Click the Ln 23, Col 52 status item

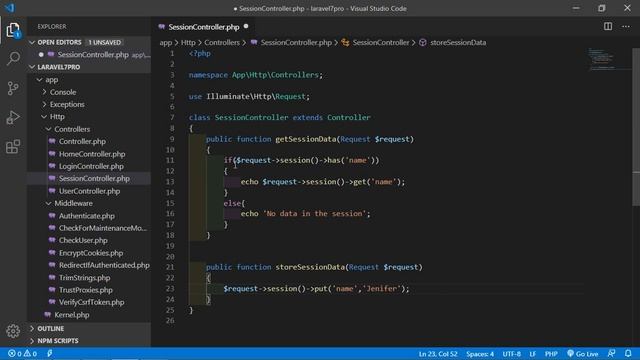click(x=438, y=353)
